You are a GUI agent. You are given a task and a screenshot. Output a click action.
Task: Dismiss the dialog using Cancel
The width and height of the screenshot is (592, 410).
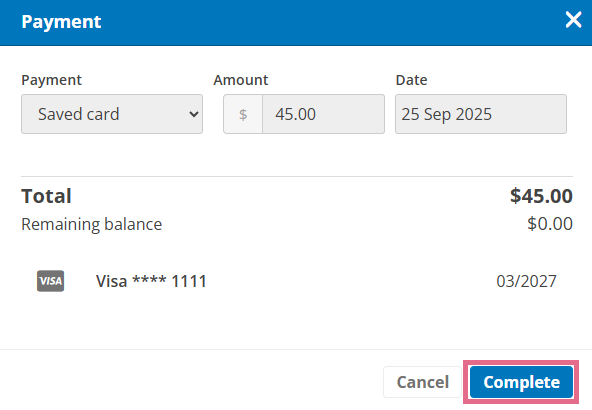click(422, 382)
